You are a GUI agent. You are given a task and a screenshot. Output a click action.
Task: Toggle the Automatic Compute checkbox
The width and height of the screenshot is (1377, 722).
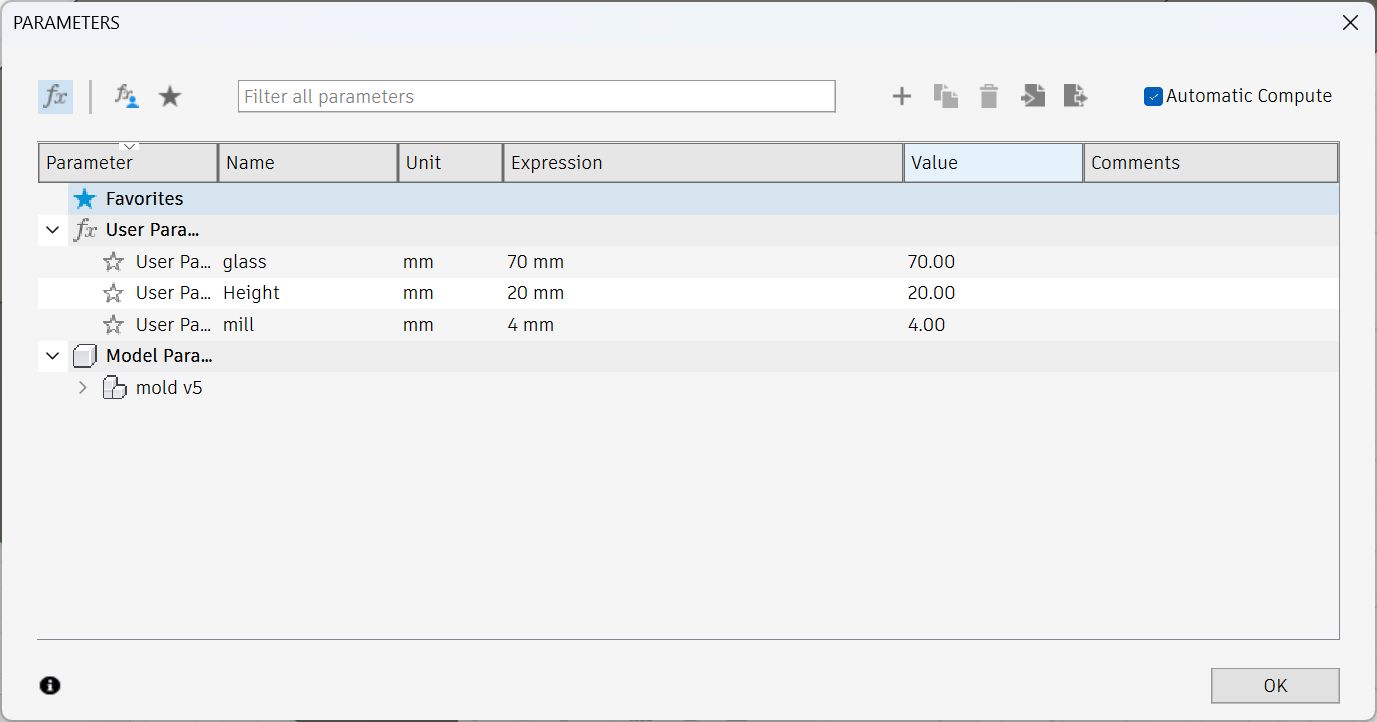click(x=1153, y=96)
